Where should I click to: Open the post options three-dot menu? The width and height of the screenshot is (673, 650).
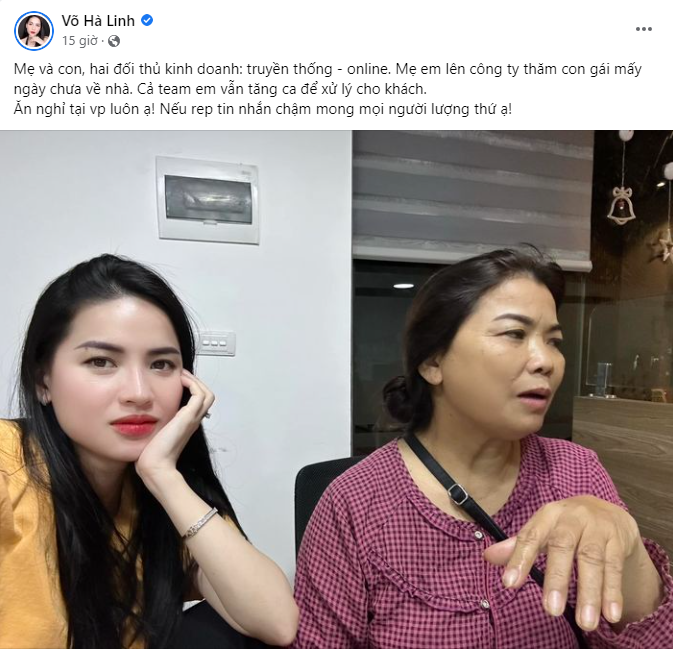pos(644,29)
